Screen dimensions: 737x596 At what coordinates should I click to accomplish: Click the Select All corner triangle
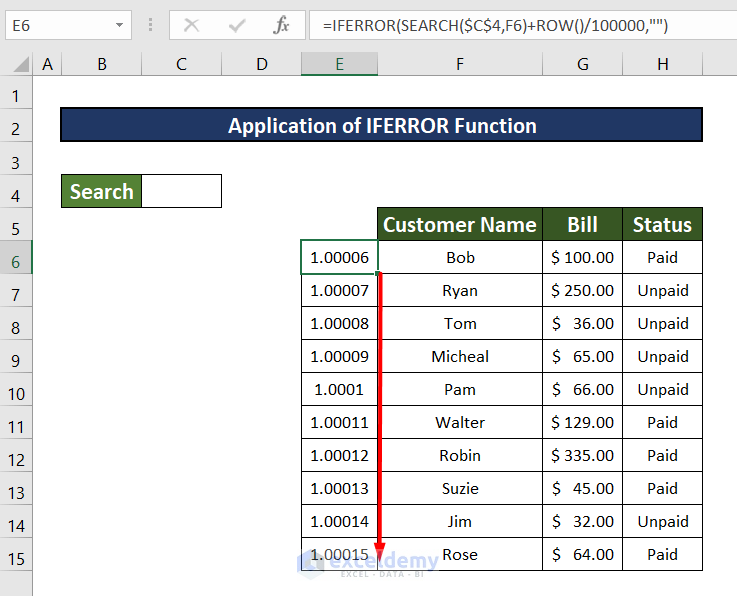point(17,65)
